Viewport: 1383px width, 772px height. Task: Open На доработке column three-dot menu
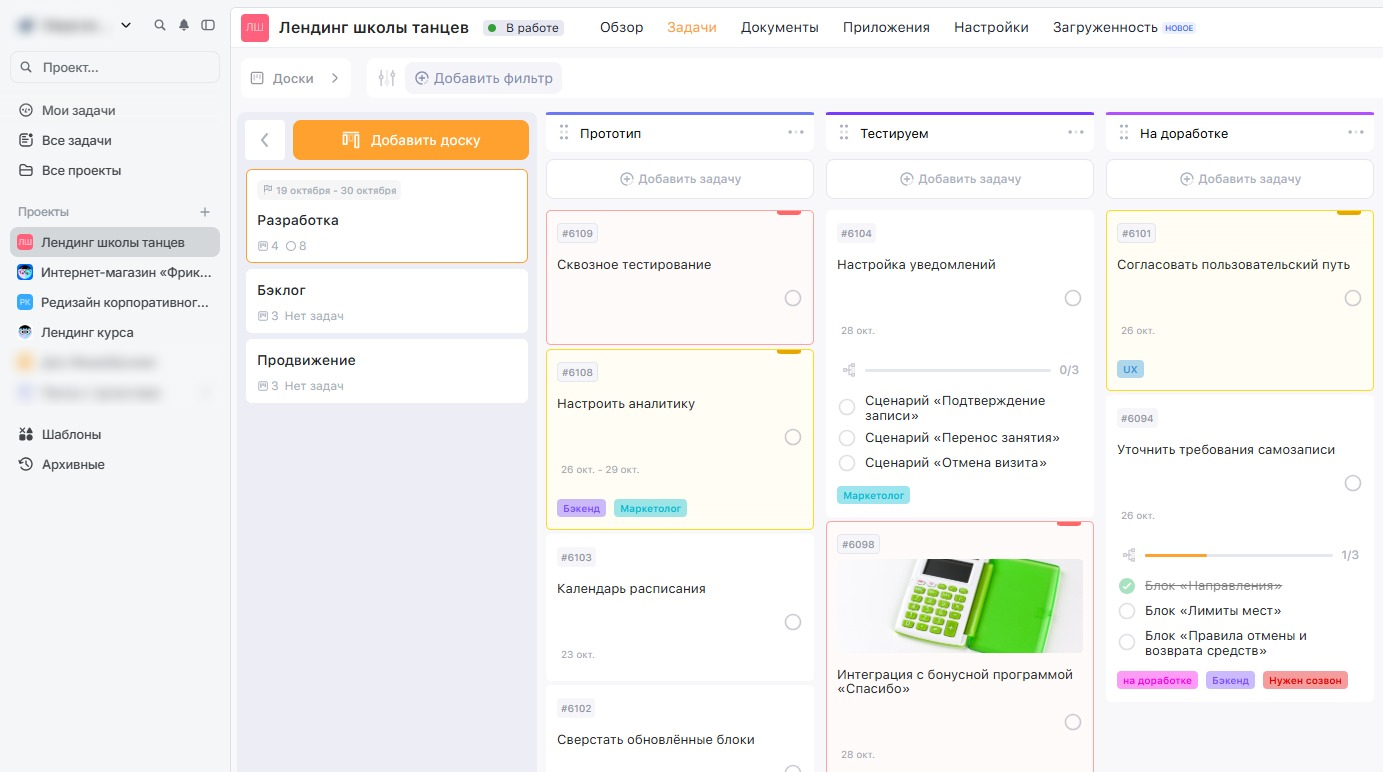(x=1356, y=133)
